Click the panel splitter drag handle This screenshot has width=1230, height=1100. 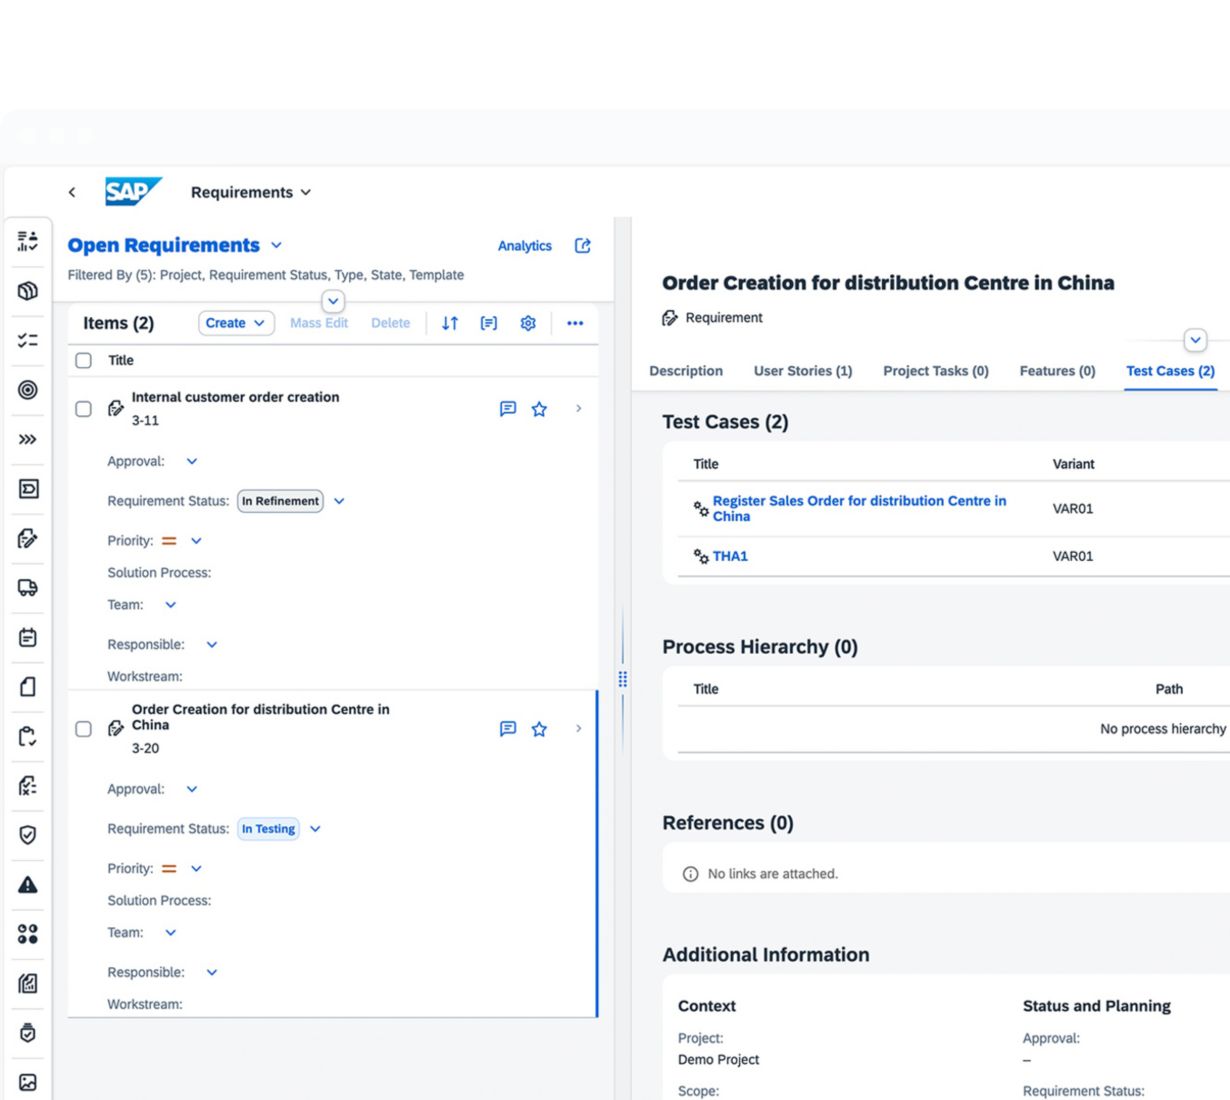click(623, 680)
